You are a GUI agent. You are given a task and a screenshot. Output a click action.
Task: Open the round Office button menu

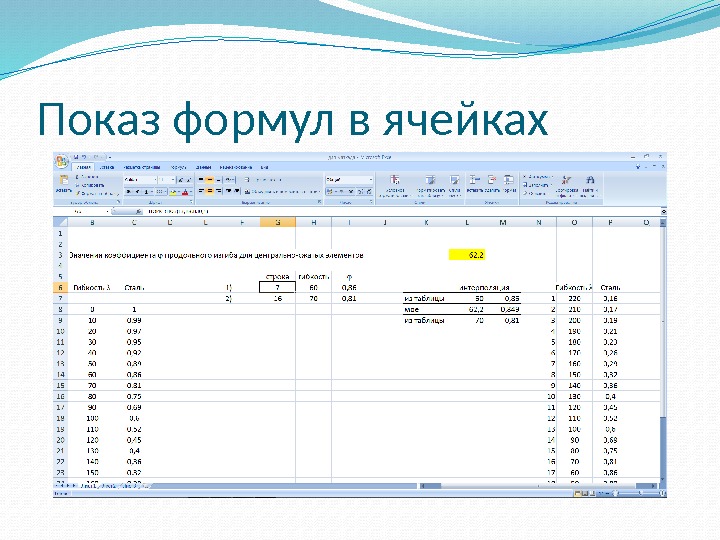(x=62, y=161)
